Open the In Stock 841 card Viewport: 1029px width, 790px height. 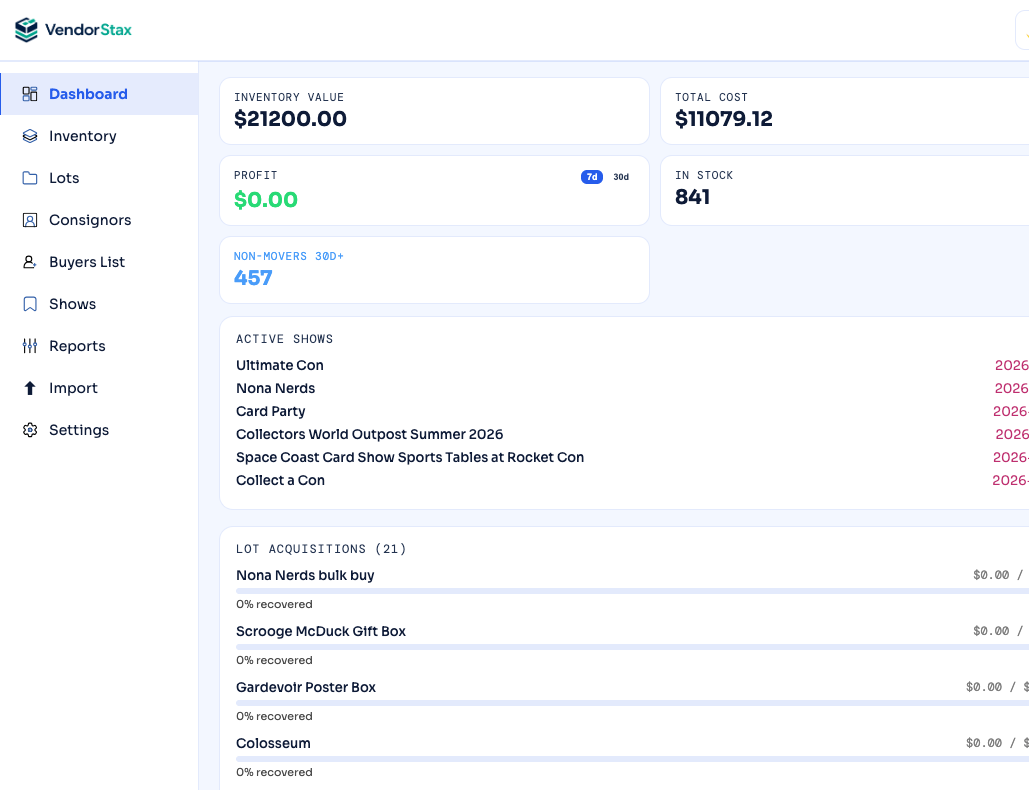[x=845, y=190]
